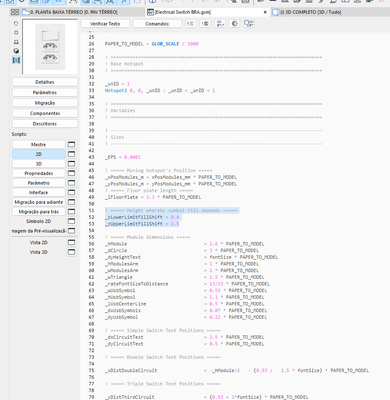The image size is (390, 400).
Task: Click Símbolo 2D label
Action: [39, 221]
